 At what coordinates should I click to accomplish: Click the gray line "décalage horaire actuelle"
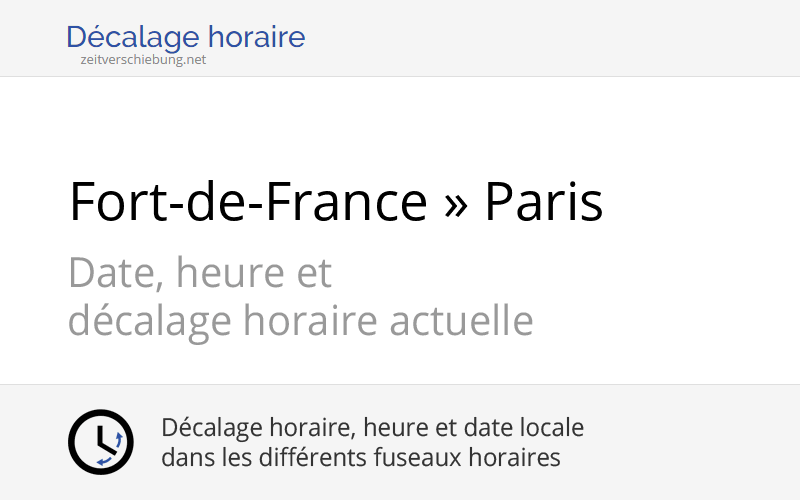click(300, 321)
